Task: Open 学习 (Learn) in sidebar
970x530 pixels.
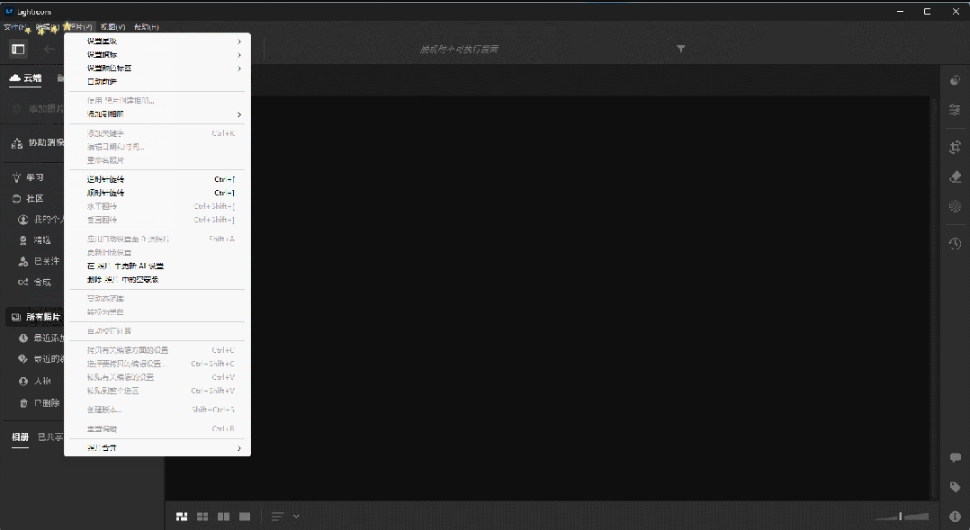Action: [35, 177]
